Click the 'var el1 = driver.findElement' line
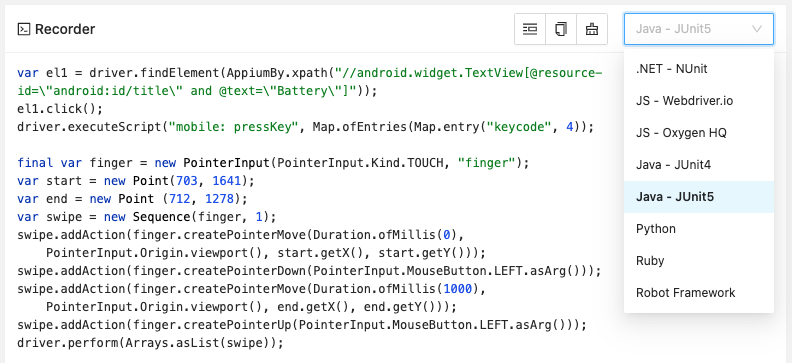 pos(310,73)
